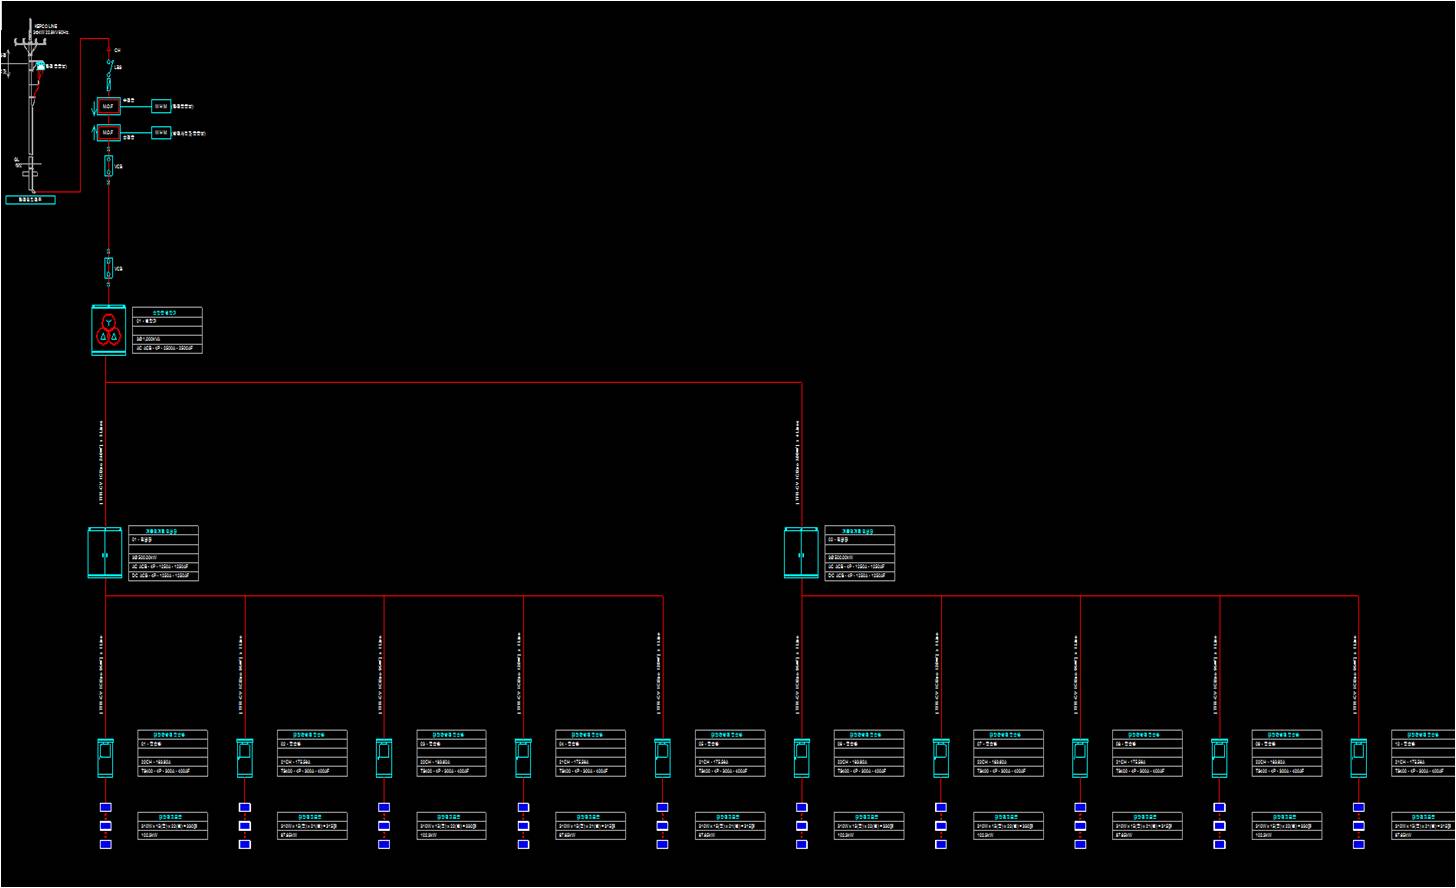This screenshot has width=1456, height=888.
Task: Select the red transformer Y-delta symbol
Action: point(108,330)
